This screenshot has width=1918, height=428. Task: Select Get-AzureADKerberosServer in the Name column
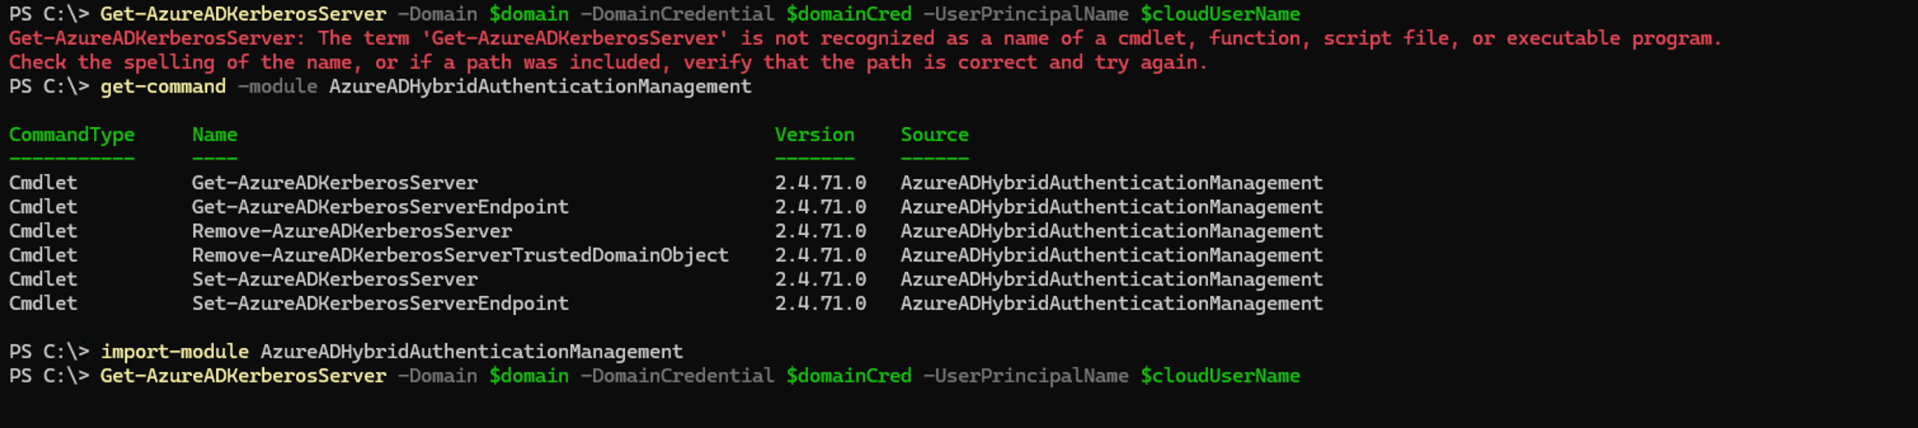tap(334, 183)
